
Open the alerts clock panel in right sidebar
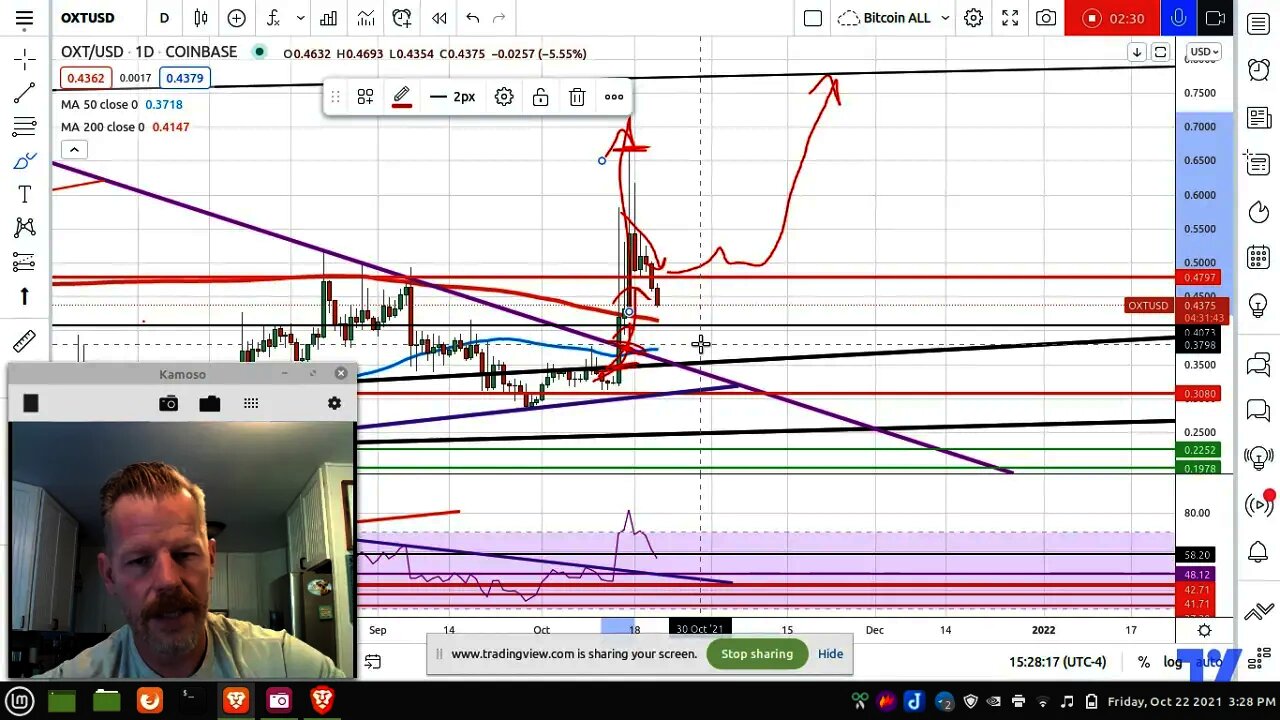click(1258, 70)
